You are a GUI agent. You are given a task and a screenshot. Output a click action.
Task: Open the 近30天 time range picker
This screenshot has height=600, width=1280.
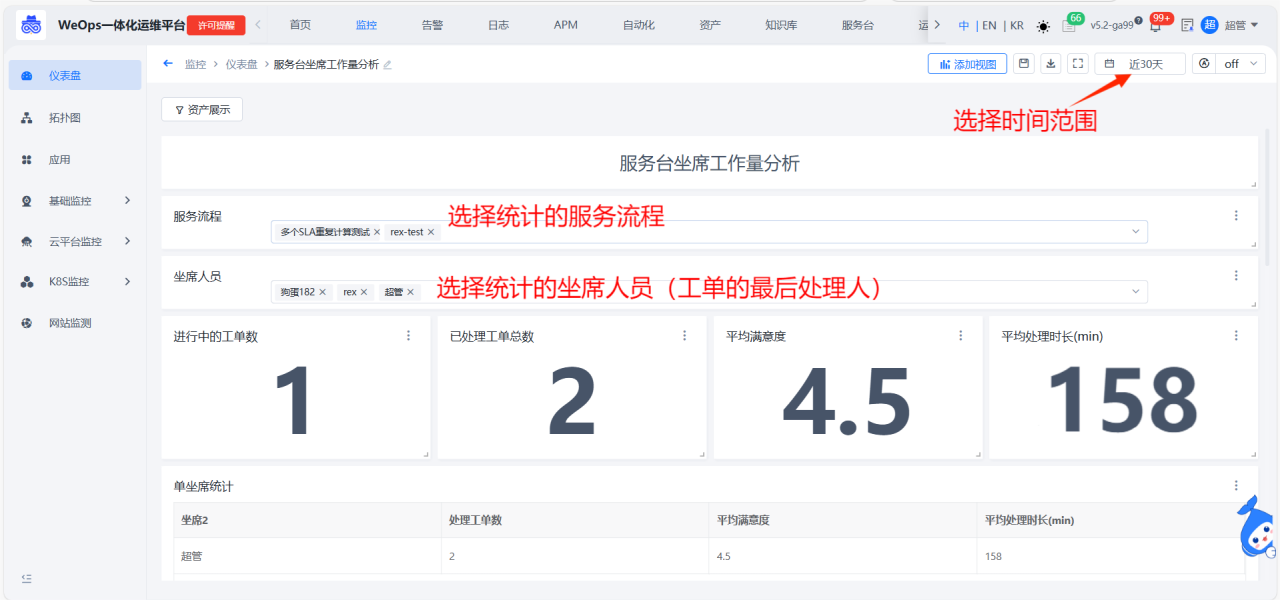tap(1140, 64)
